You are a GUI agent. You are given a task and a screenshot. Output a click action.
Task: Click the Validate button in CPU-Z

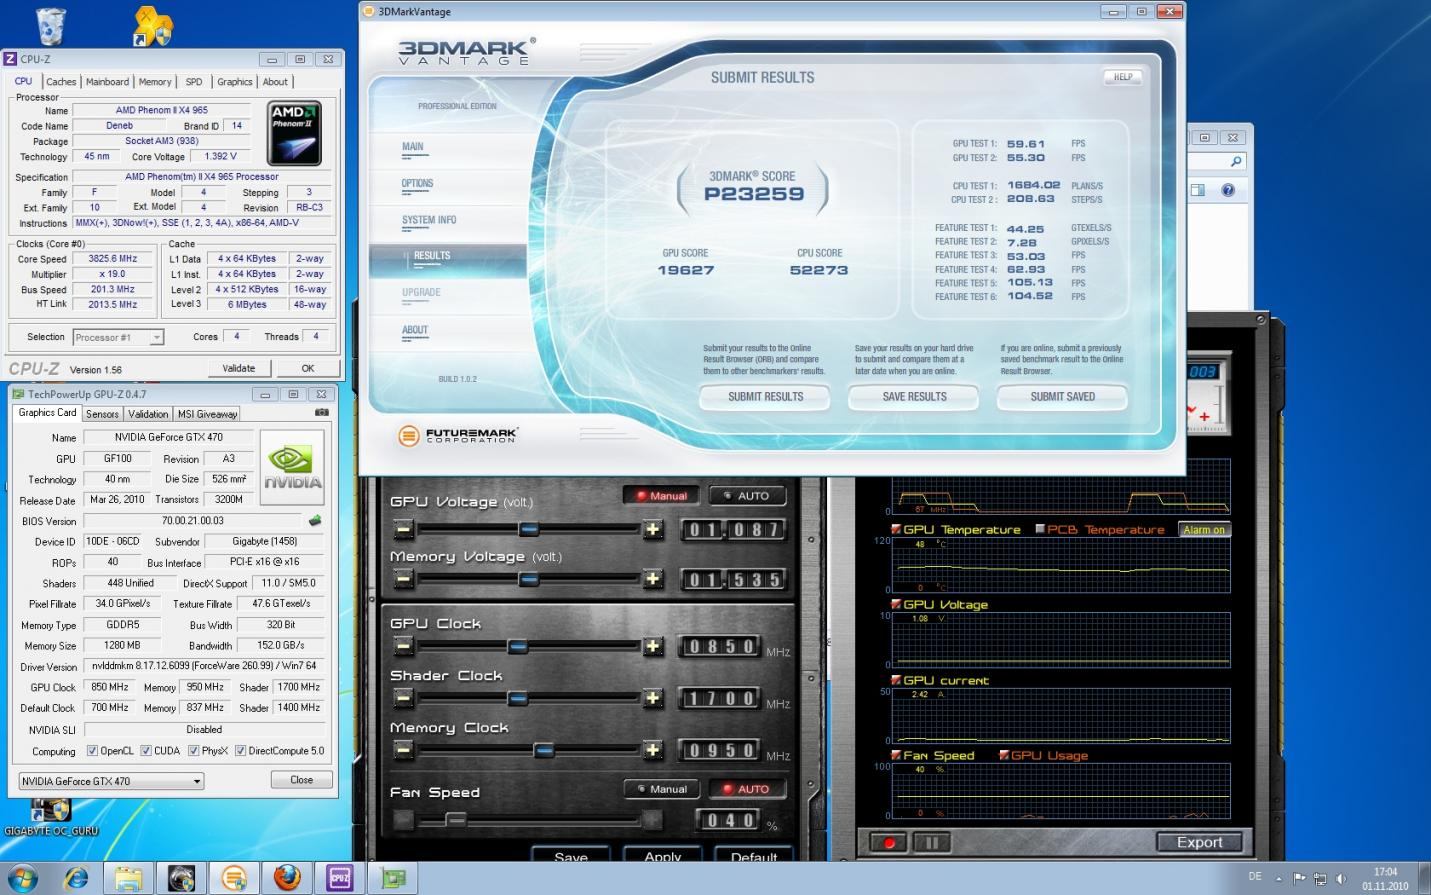[238, 368]
